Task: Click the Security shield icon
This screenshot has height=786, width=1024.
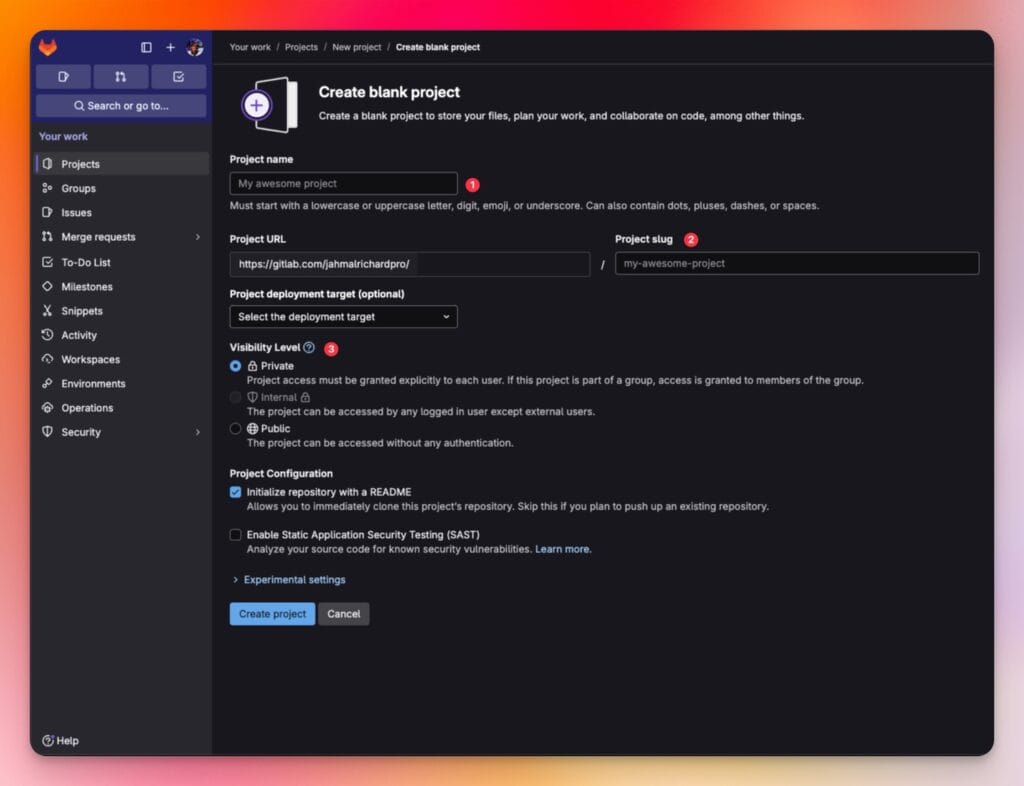Action: [x=47, y=432]
